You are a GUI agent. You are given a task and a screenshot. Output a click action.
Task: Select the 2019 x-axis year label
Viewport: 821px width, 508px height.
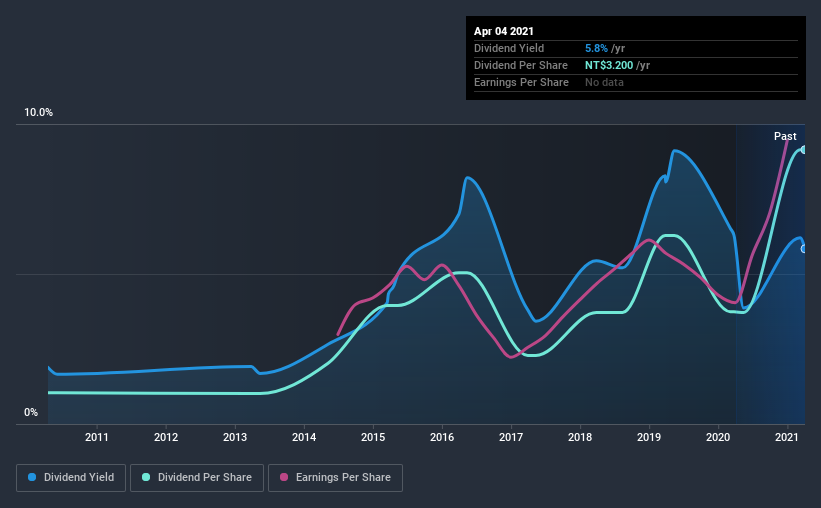point(649,437)
